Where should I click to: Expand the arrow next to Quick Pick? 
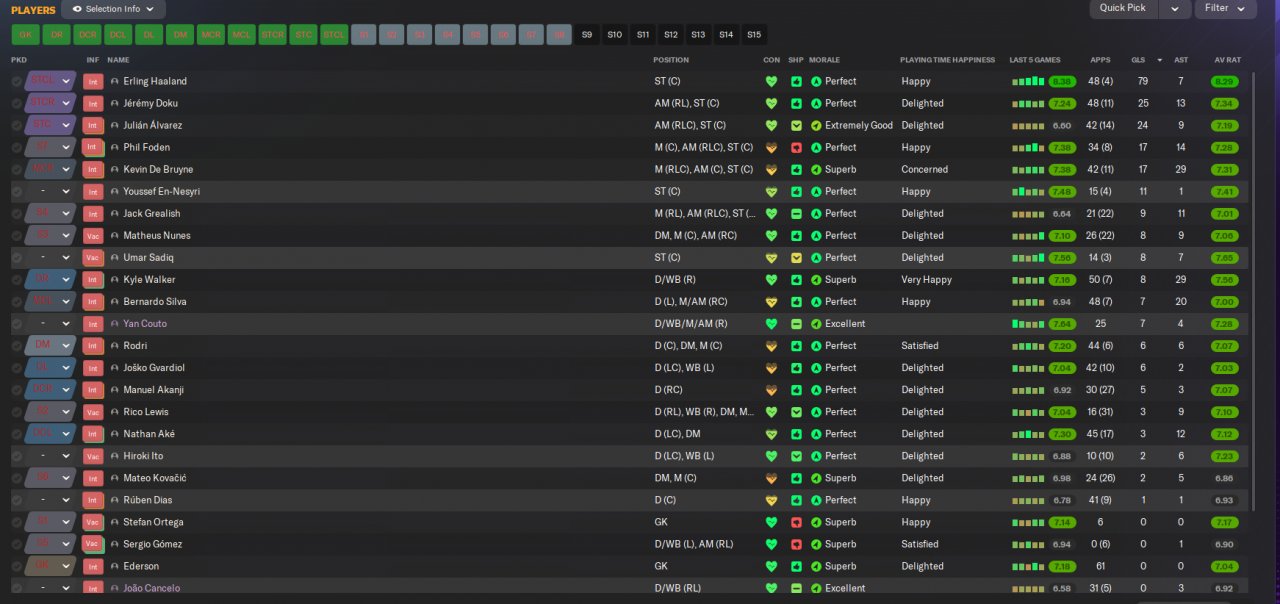click(1174, 9)
